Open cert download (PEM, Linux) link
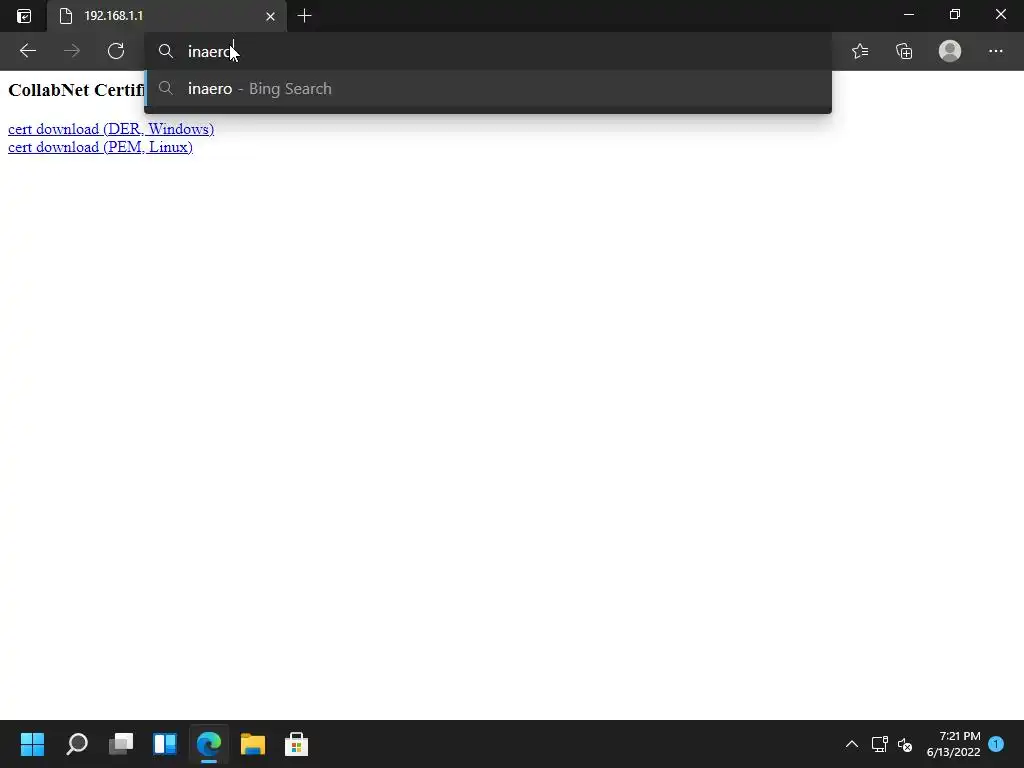 point(100,147)
